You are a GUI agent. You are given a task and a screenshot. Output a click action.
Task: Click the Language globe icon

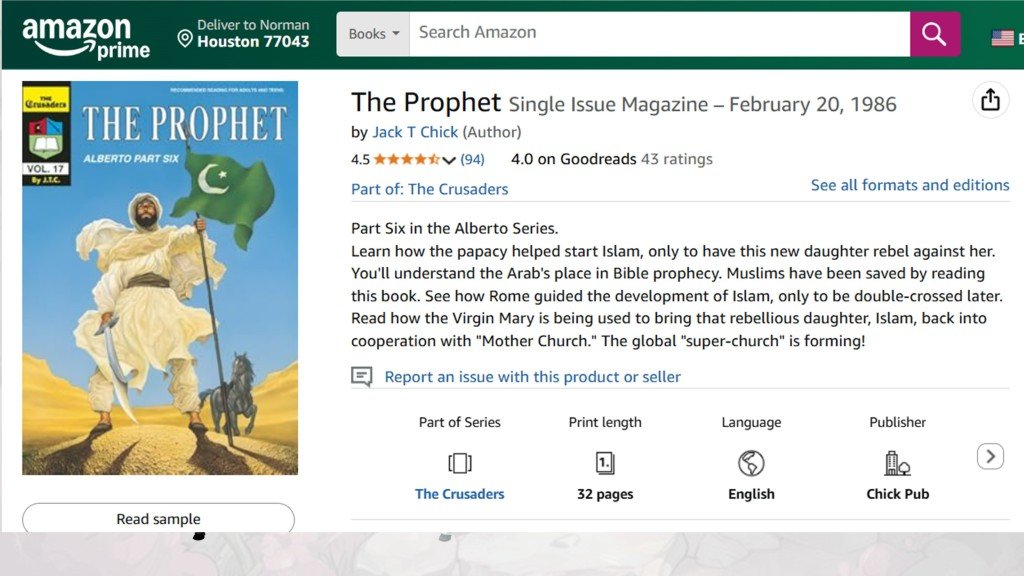coord(751,463)
